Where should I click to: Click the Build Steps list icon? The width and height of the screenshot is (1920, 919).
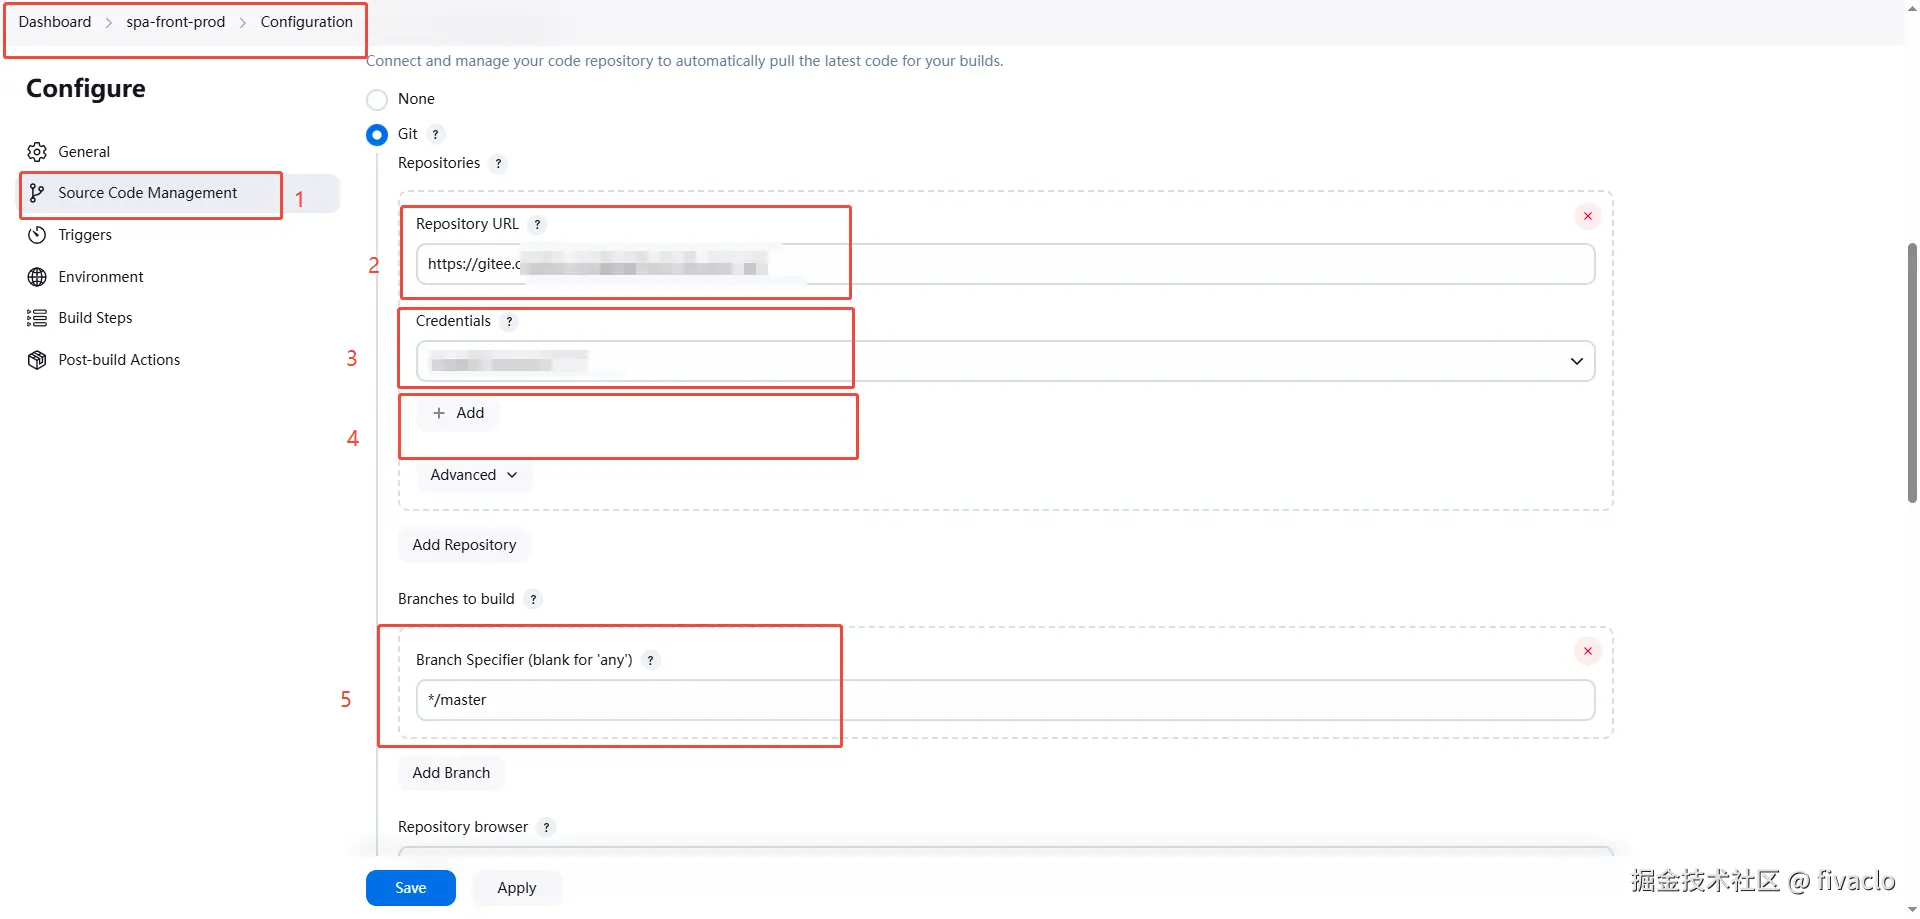37,318
